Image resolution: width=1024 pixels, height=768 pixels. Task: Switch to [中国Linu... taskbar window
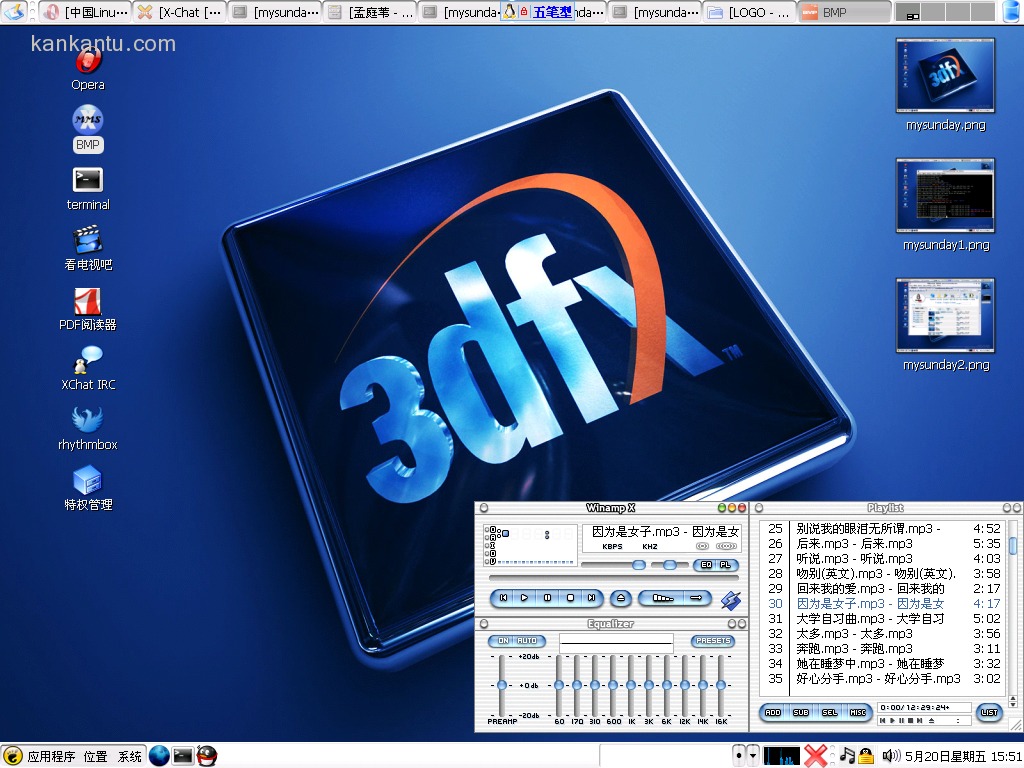click(x=86, y=12)
